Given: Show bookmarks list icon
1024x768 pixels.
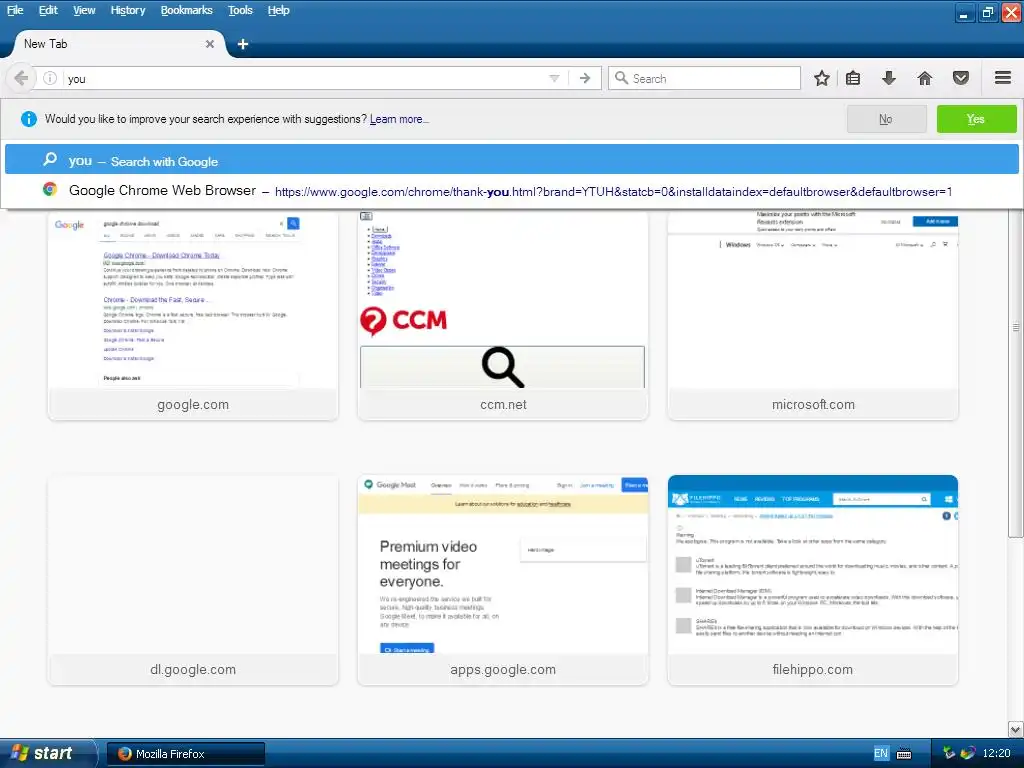Looking at the screenshot, I should point(853,78).
